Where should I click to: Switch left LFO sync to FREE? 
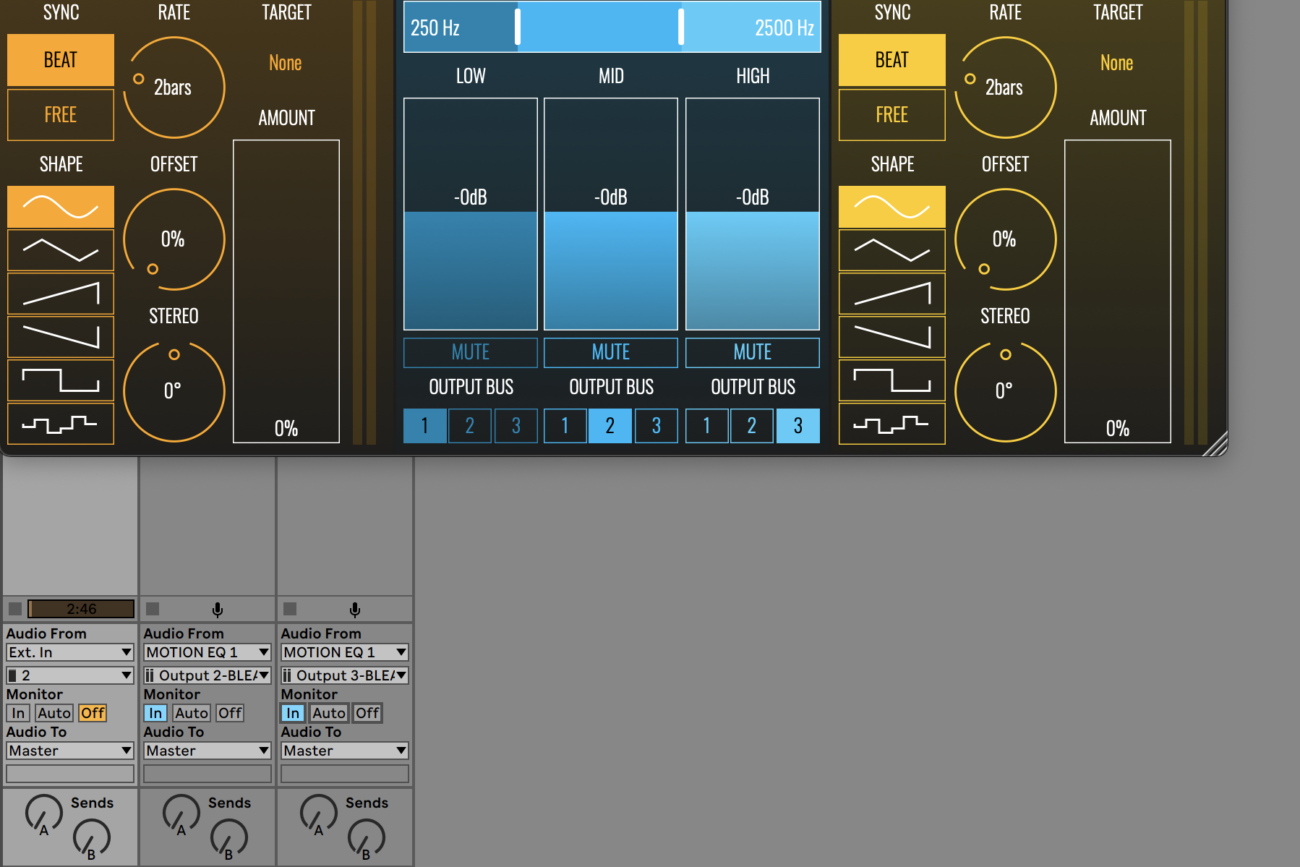60,115
